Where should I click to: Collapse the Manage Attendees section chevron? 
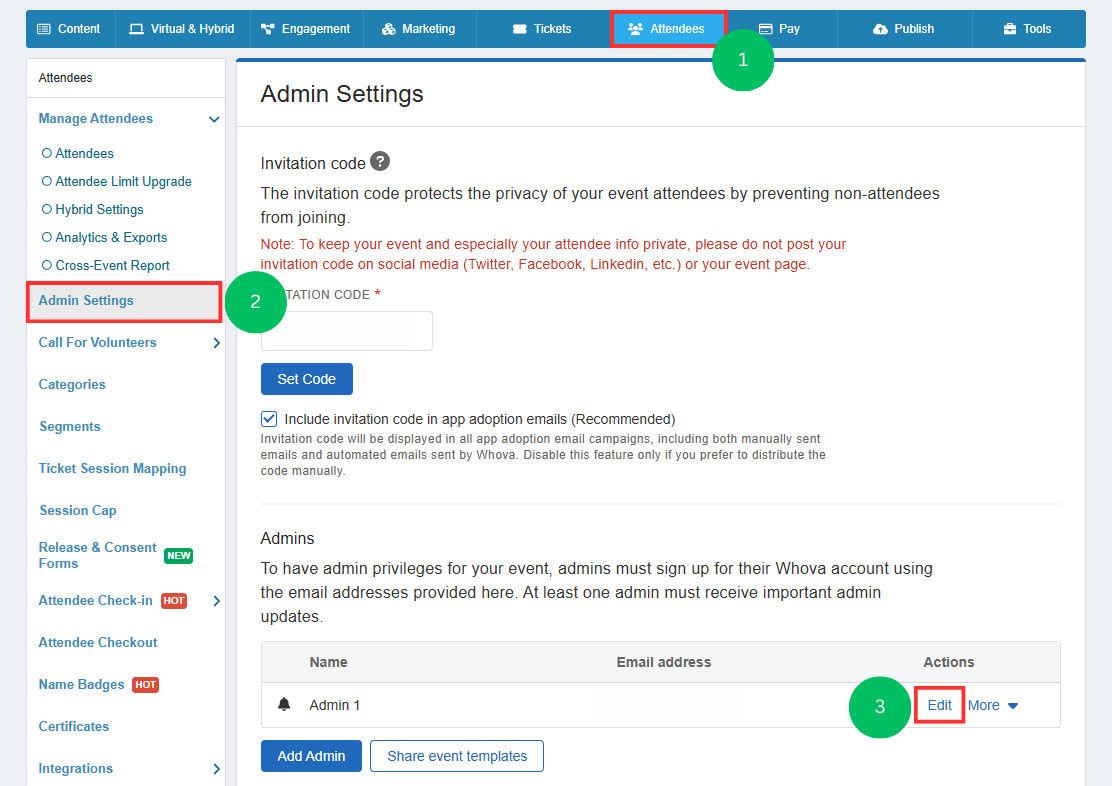tap(213, 119)
